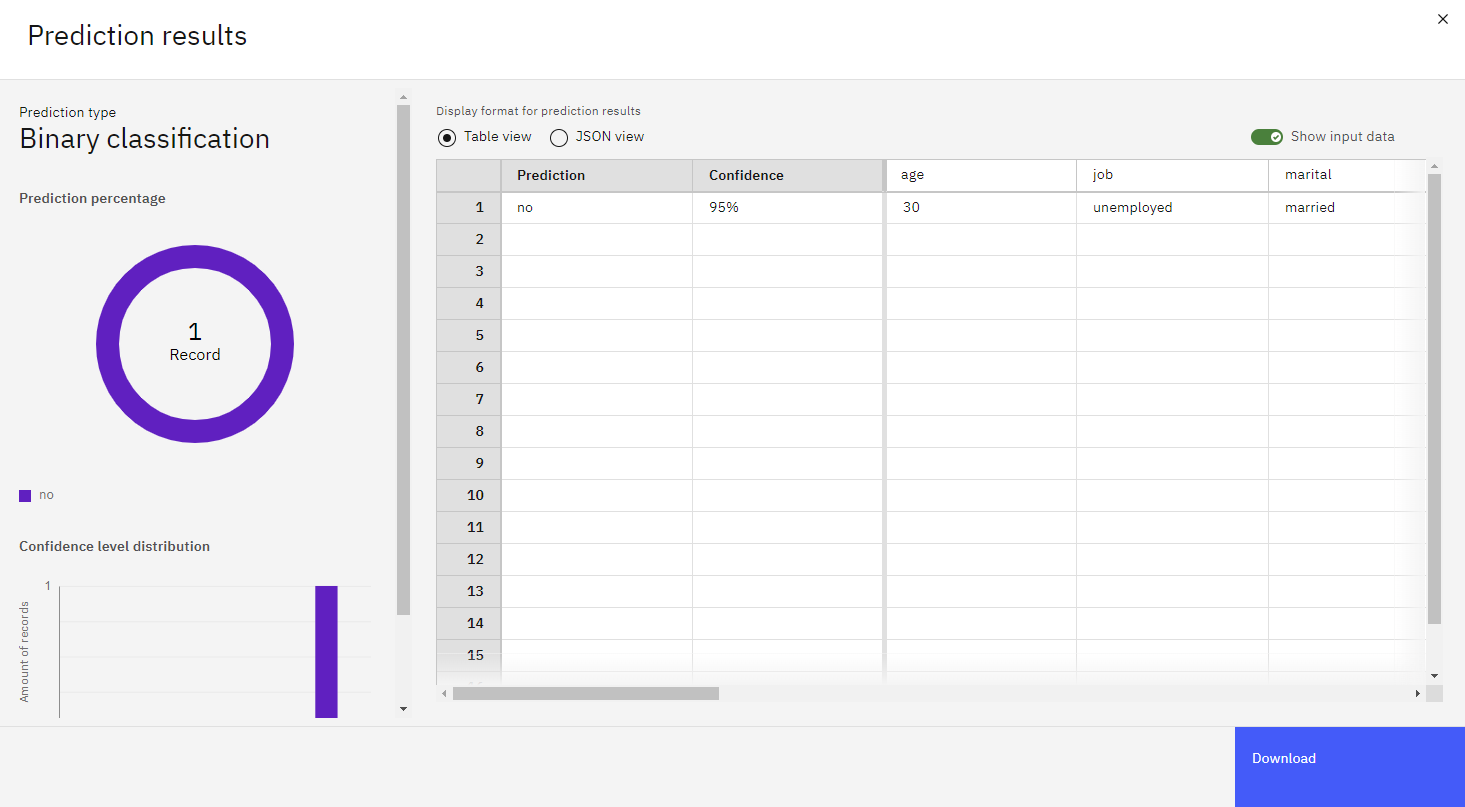Click the left panel scroll-down arrow
Screen dimensions: 1465x807
[403, 709]
